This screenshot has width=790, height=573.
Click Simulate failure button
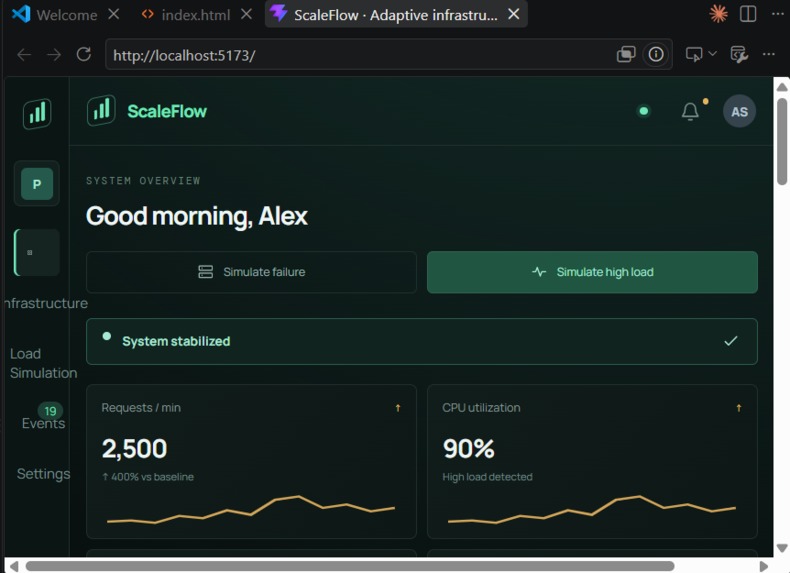click(251, 272)
